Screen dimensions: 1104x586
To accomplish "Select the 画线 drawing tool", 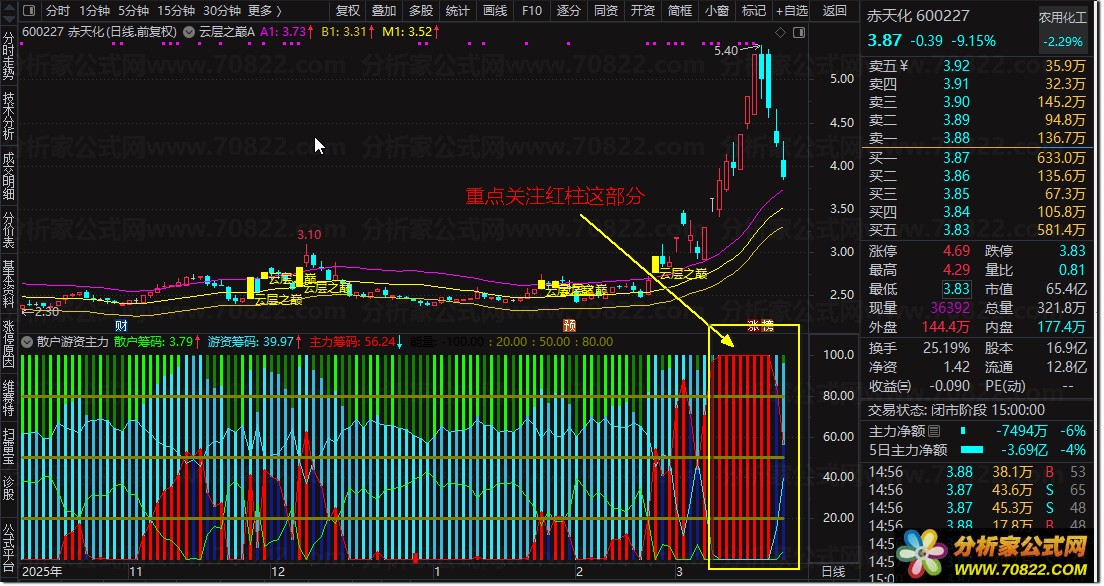I will click(495, 11).
